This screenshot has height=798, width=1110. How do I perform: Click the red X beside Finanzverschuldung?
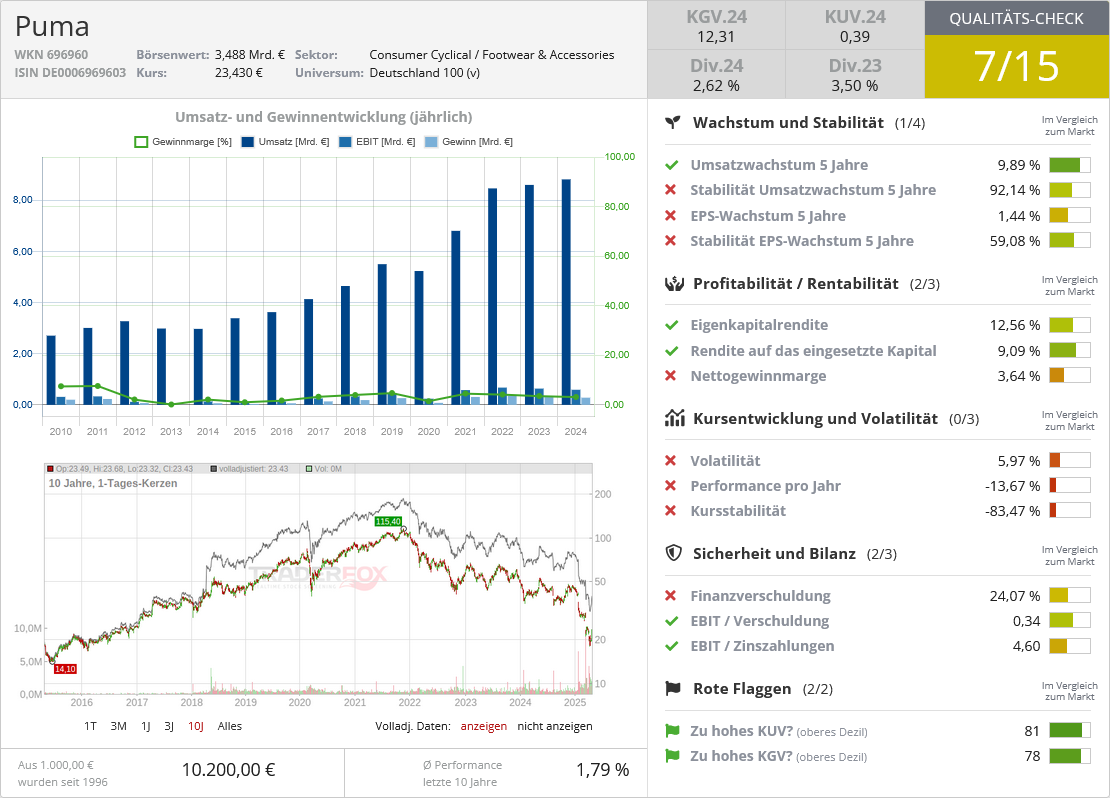[x=670, y=595]
